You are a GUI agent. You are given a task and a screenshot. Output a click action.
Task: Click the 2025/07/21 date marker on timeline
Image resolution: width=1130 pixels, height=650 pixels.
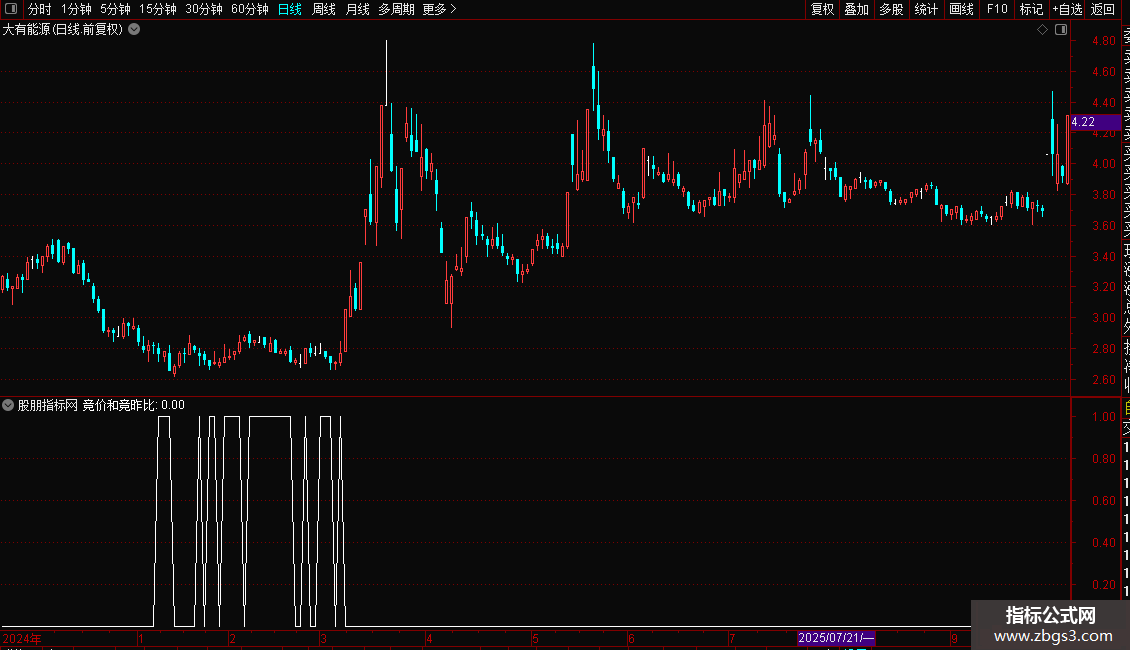click(836, 638)
